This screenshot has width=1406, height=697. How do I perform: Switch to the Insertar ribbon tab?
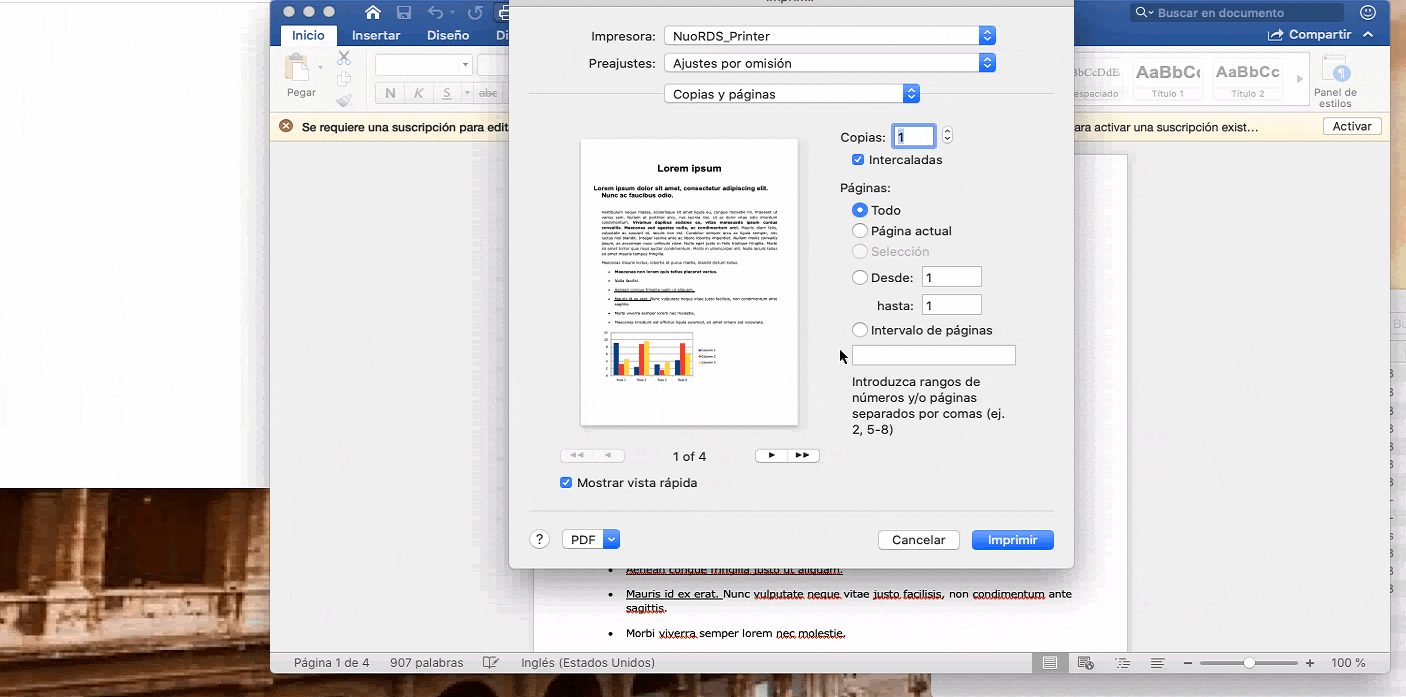376,34
